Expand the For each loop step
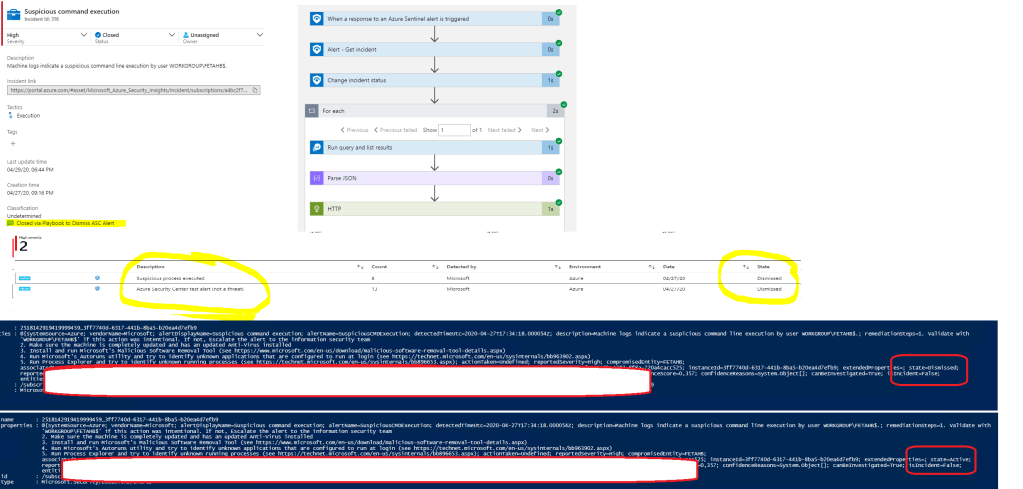1023x489 pixels. [430, 111]
